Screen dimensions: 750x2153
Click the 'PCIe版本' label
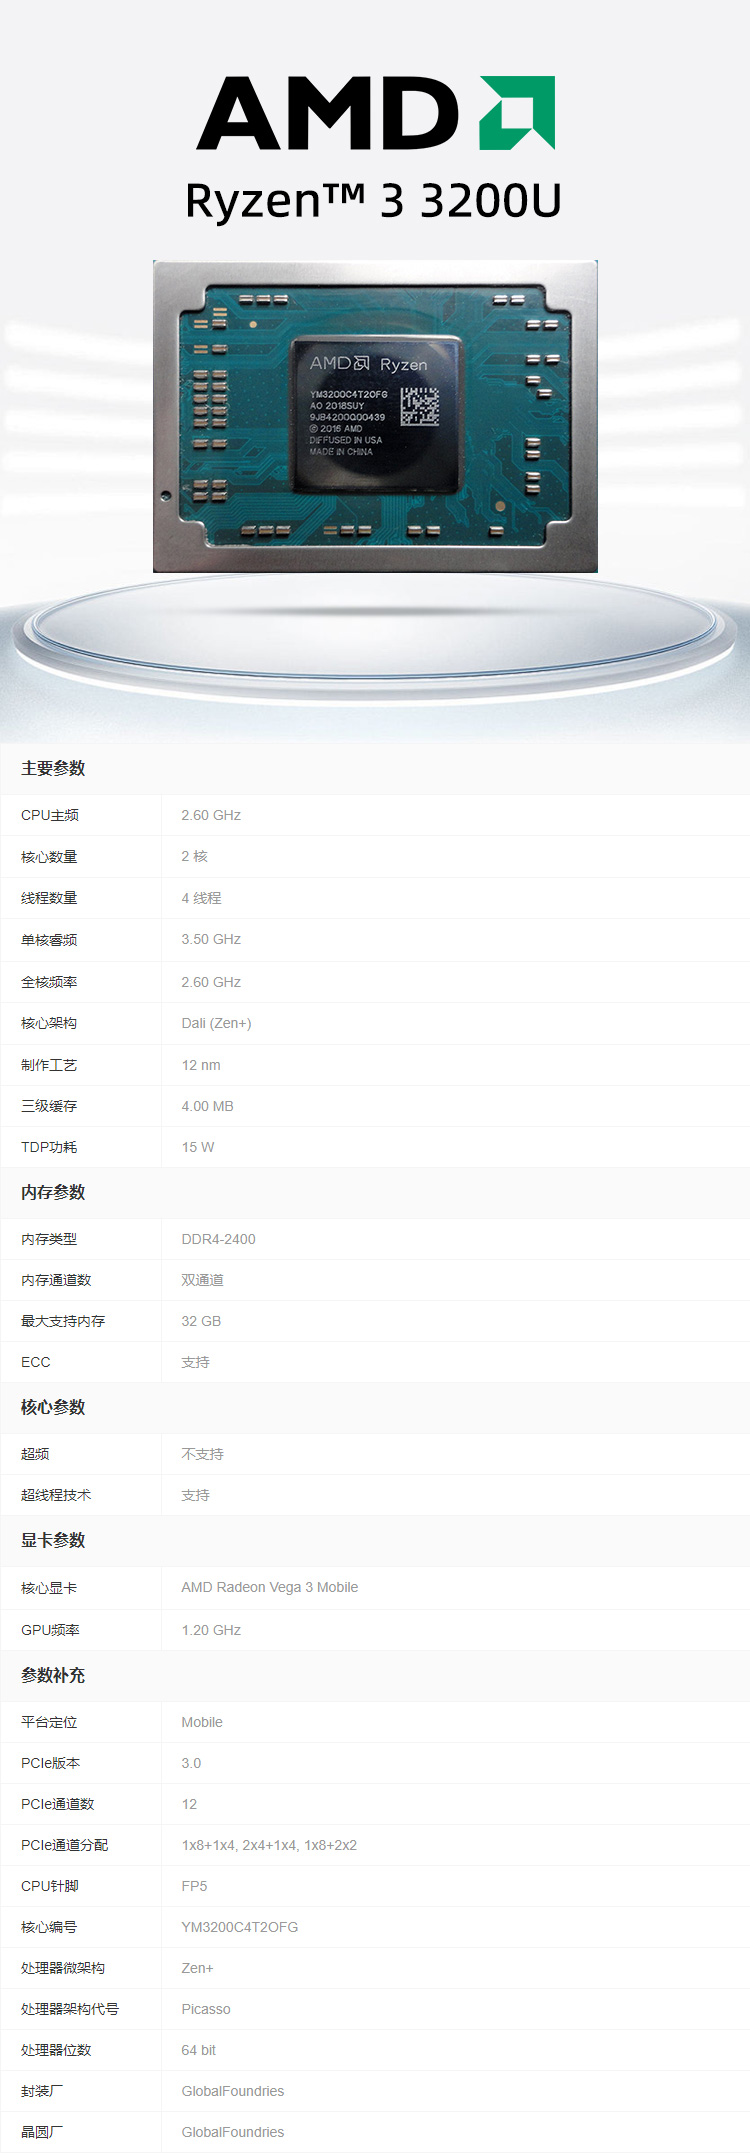pyautogui.click(x=51, y=1763)
